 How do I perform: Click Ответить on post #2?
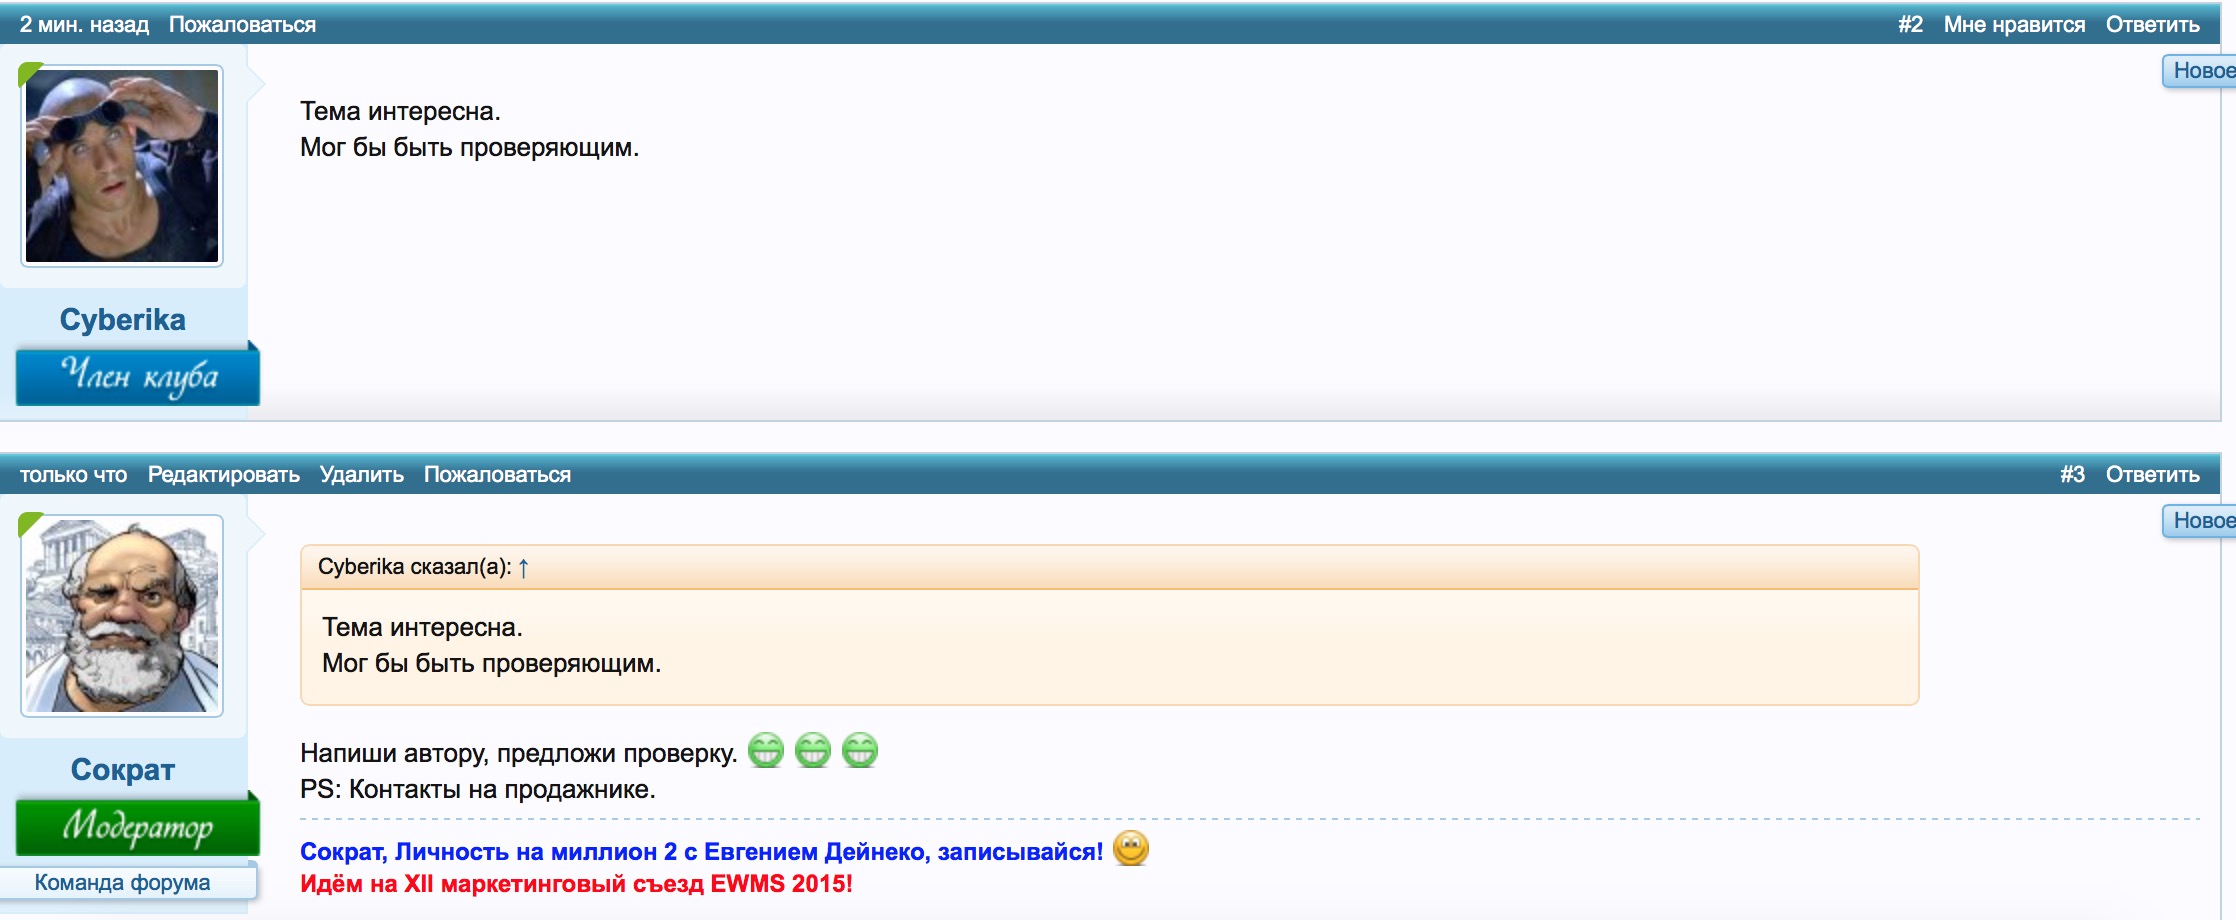(2152, 25)
